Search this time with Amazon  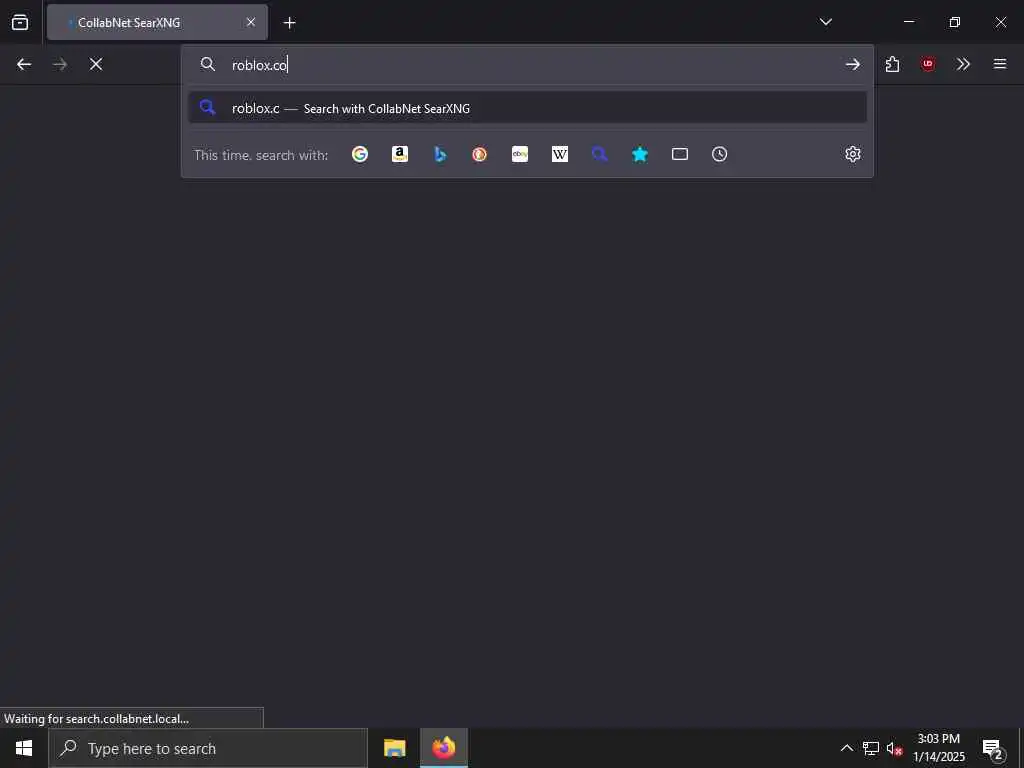pyautogui.click(x=400, y=154)
